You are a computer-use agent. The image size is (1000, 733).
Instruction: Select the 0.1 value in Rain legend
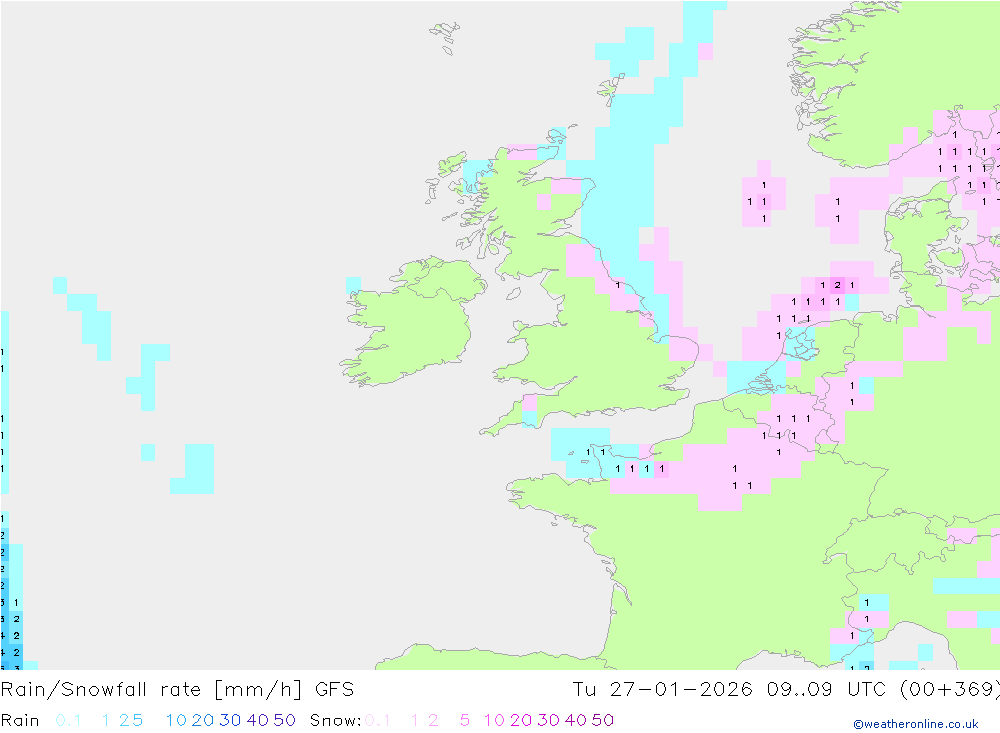click(68, 720)
